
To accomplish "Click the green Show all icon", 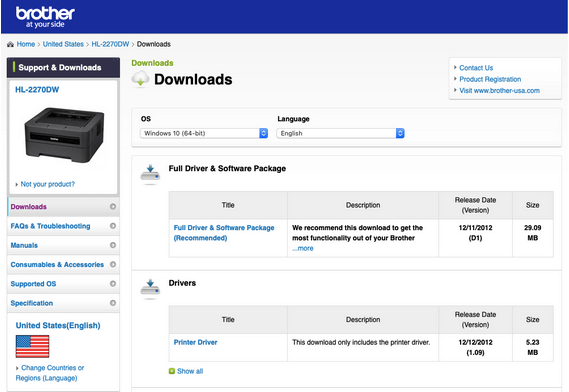I will click(172, 371).
